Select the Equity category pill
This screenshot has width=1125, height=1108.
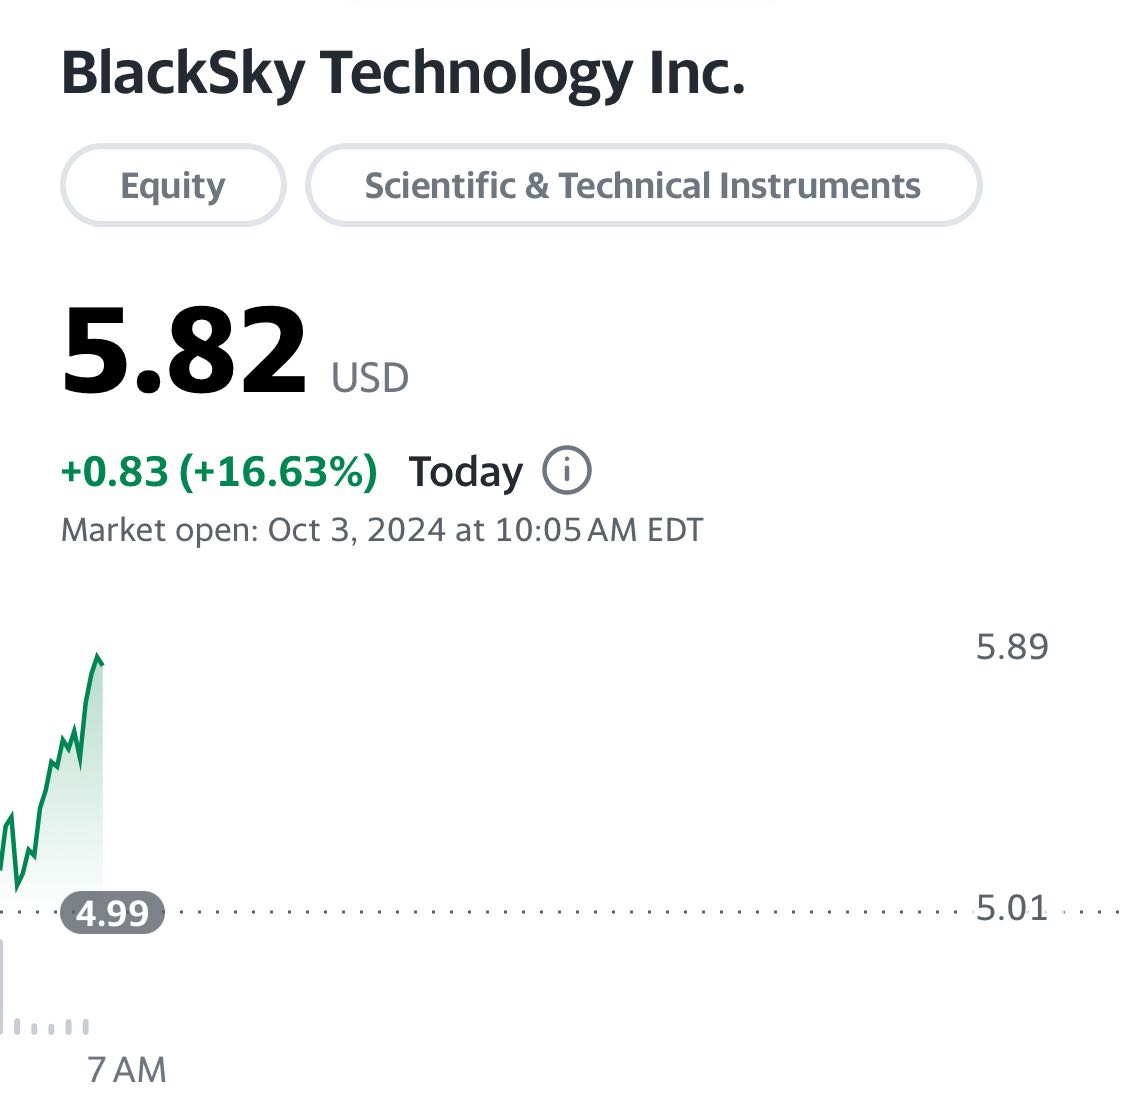point(173,185)
